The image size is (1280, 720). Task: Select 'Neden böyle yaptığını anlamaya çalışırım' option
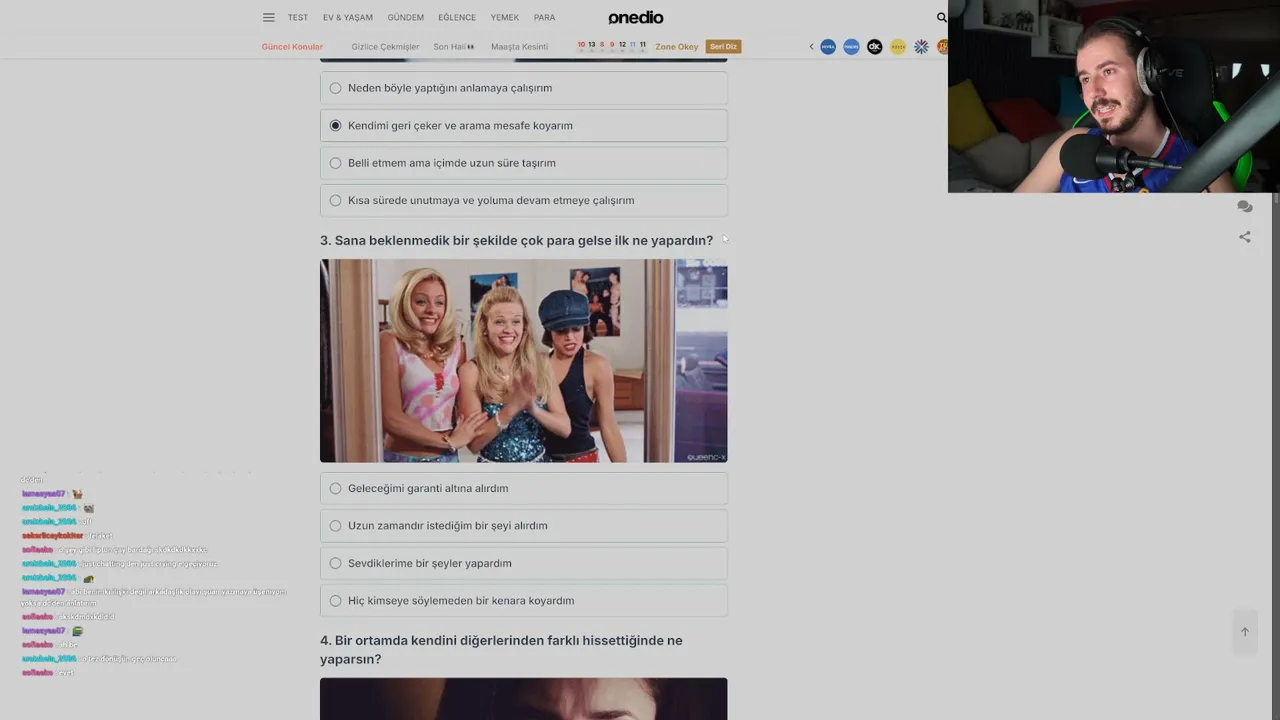point(524,88)
